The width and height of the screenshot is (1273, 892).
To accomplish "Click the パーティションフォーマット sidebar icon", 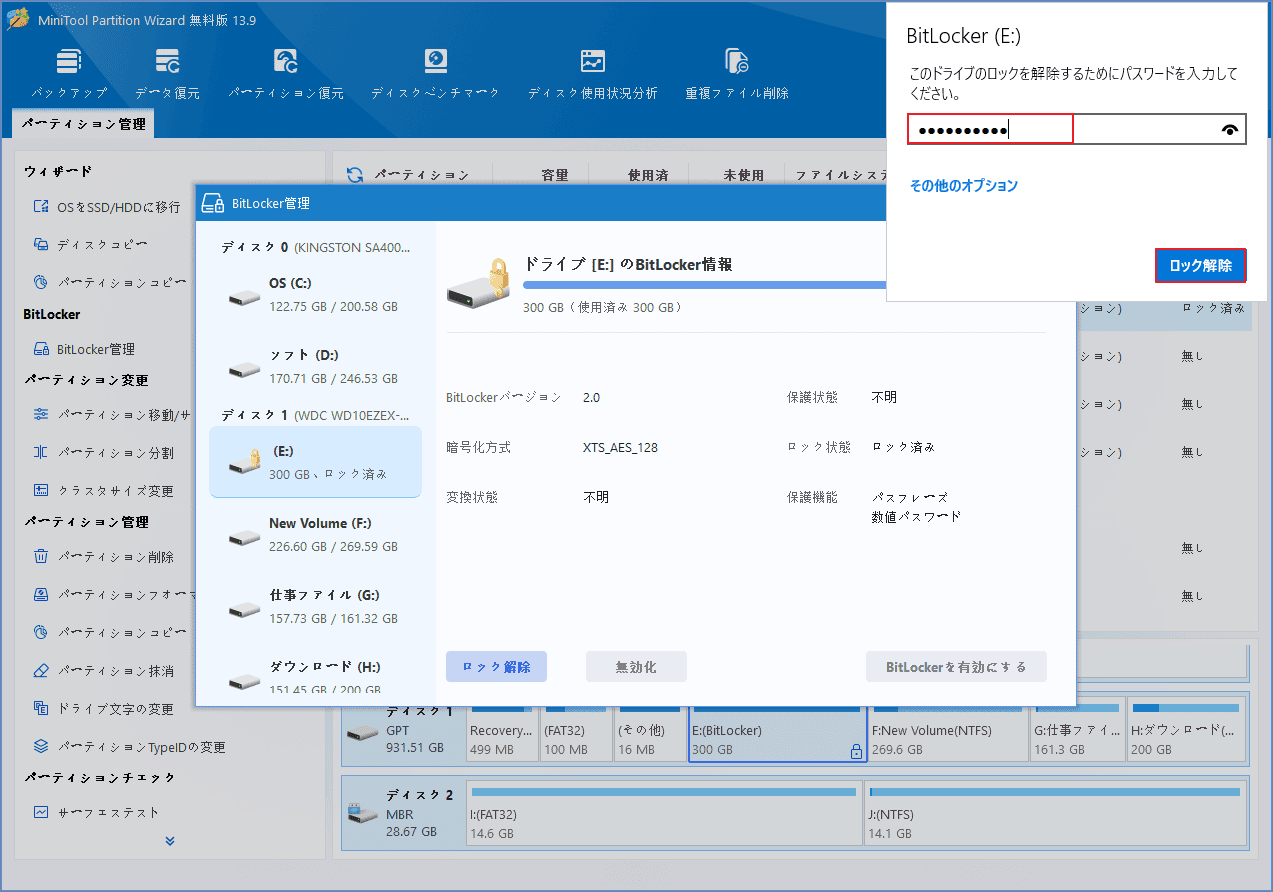I will click(41, 594).
